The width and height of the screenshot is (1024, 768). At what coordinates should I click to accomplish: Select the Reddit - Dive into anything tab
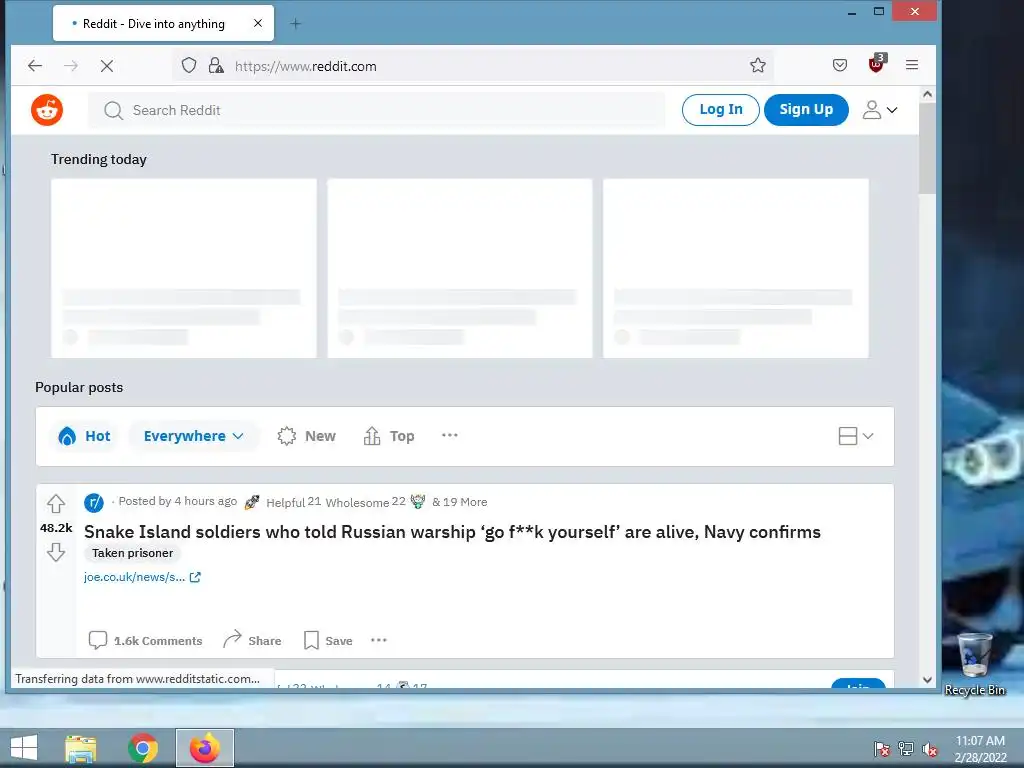coord(163,24)
